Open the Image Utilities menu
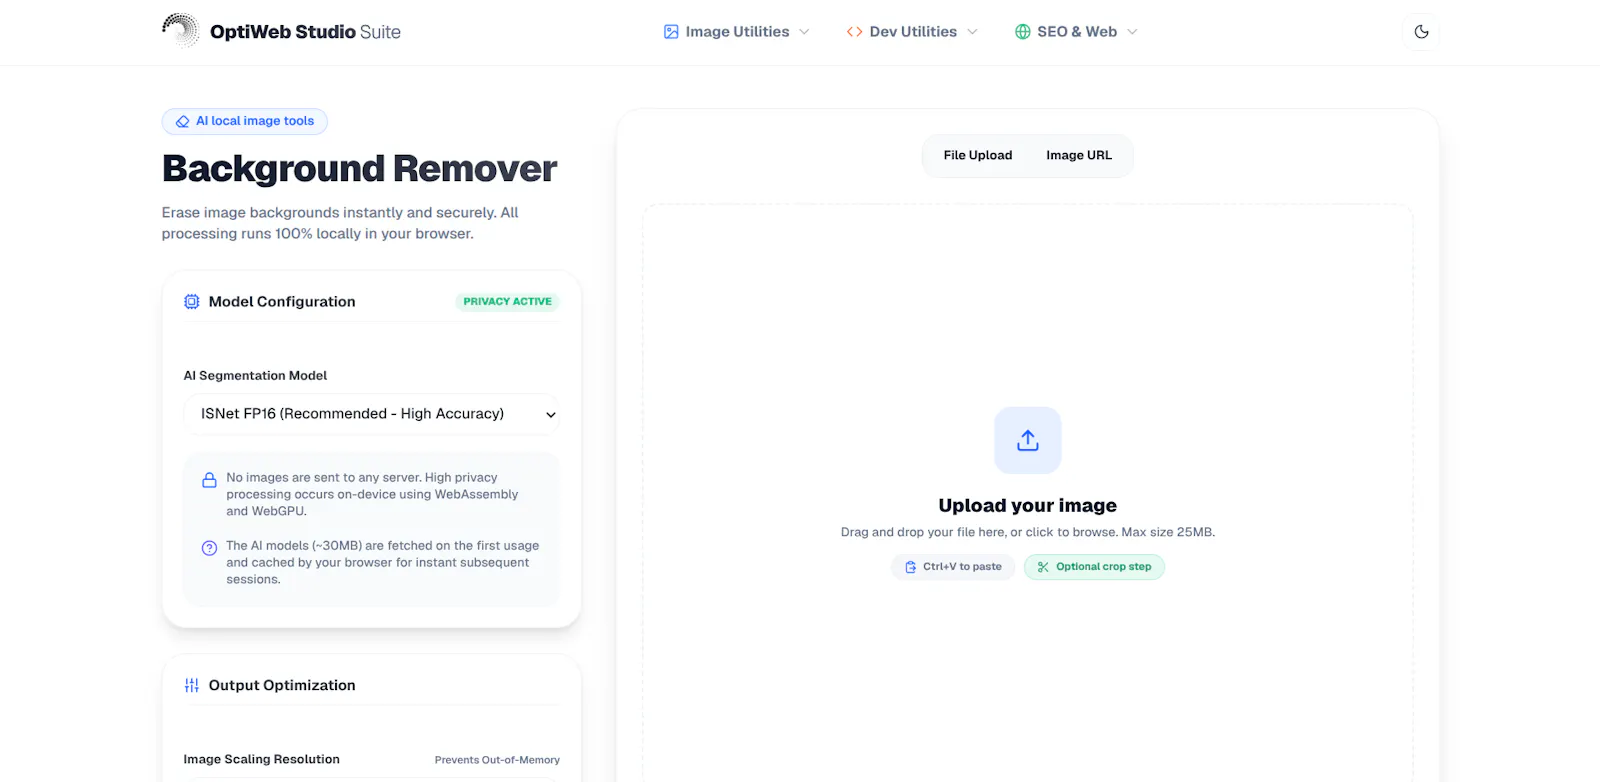Screen dimensions: 1600x782 [x=737, y=32]
